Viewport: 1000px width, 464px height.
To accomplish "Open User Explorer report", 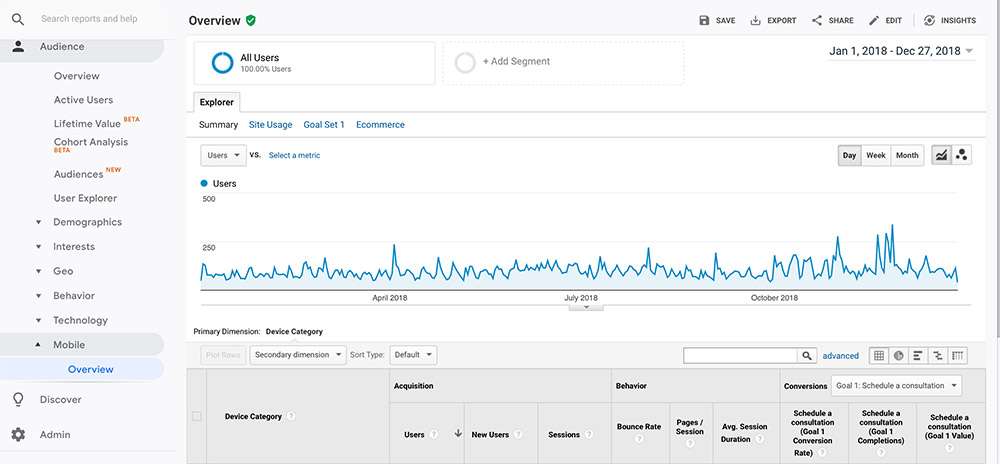I will tap(85, 198).
